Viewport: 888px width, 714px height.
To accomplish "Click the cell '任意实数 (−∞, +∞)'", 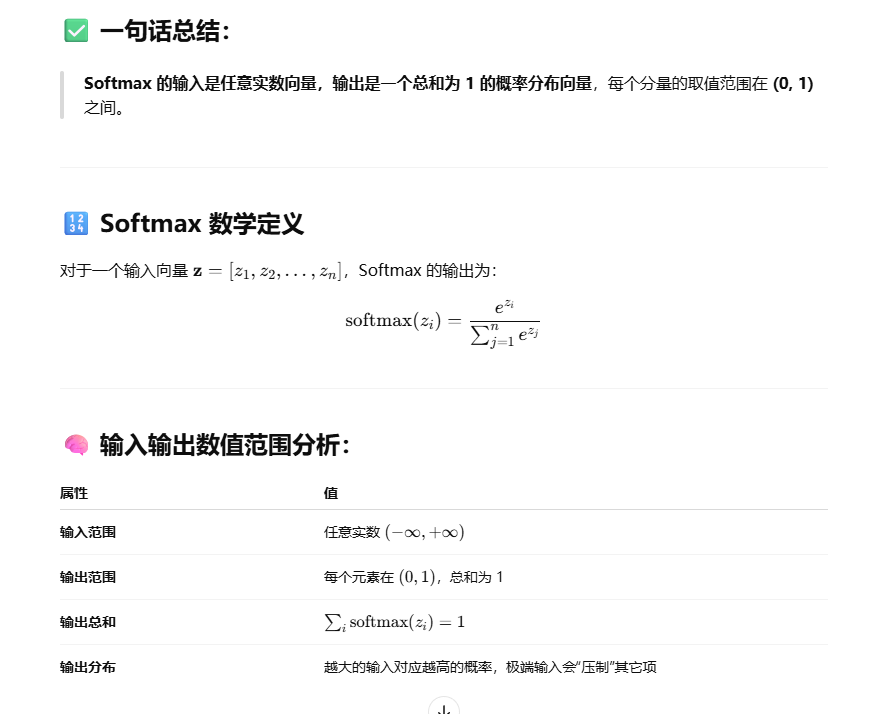I will (394, 532).
